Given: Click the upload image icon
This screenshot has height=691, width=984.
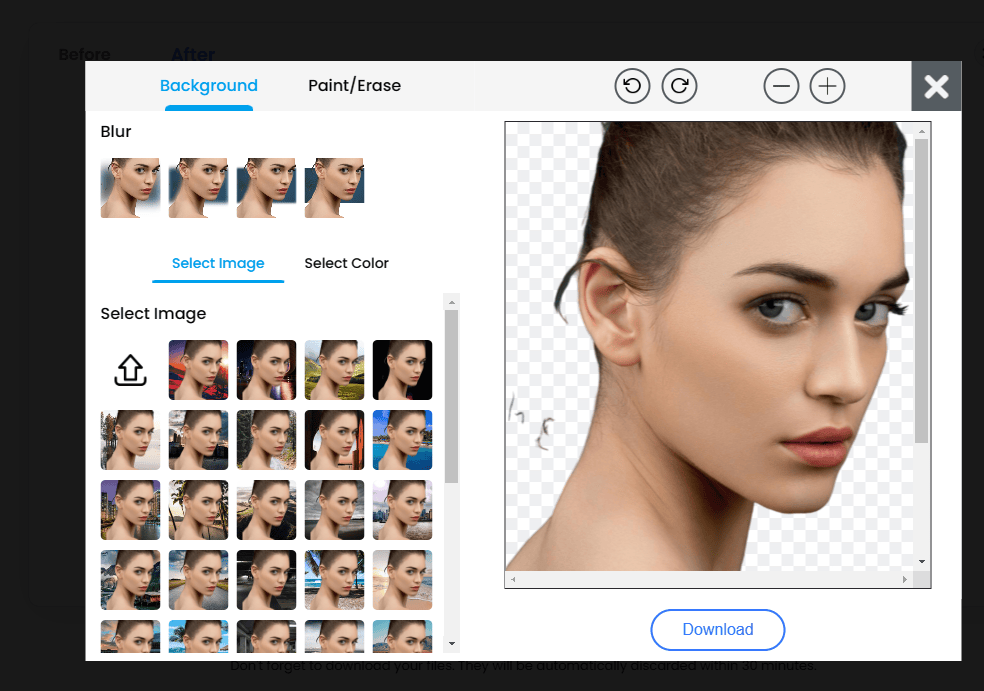Looking at the screenshot, I should pyautogui.click(x=130, y=370).
